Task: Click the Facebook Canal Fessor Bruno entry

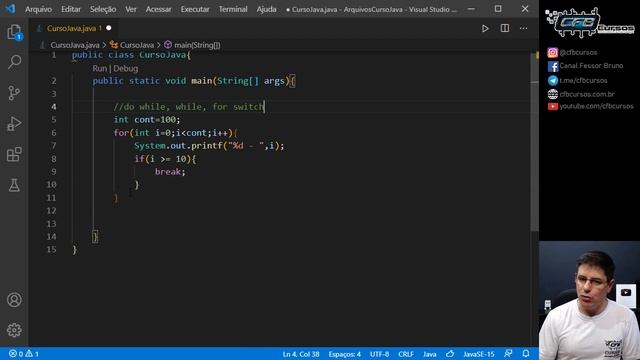Action: (x=585, y=66)
